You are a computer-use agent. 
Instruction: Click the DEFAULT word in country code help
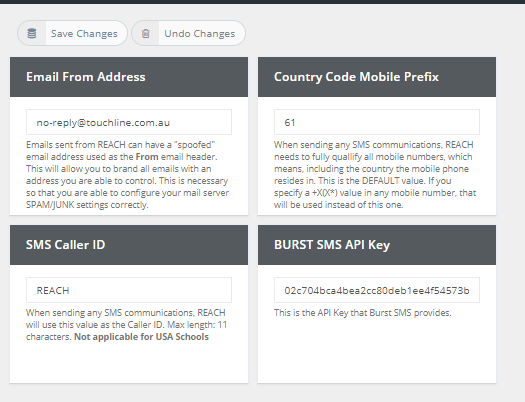(x=381, y=181)
